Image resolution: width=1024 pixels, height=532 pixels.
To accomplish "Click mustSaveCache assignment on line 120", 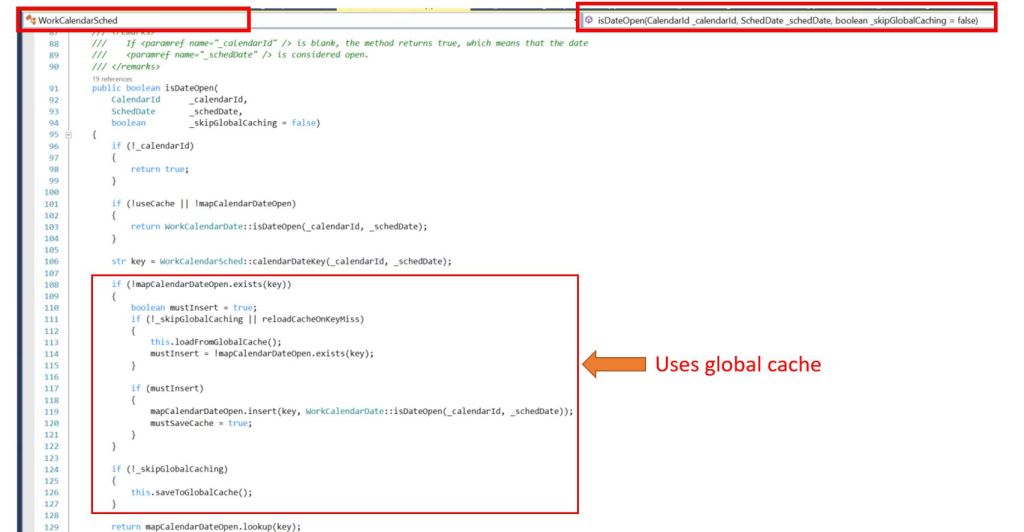I will coord(187,422).
